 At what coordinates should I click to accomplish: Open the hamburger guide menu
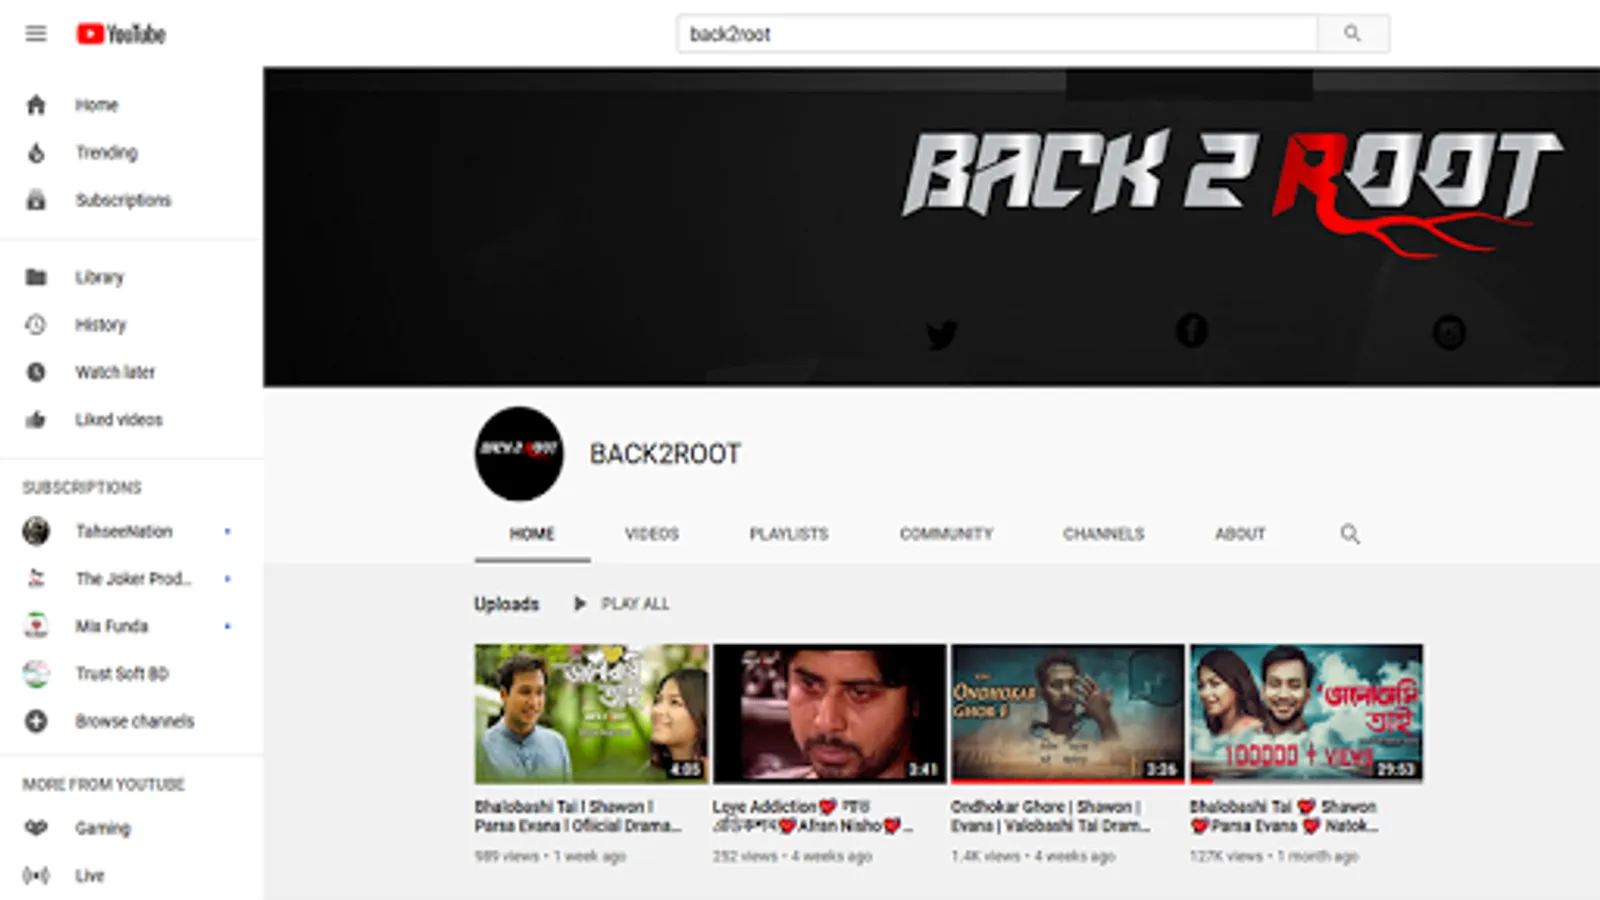(x=36, y=34)
